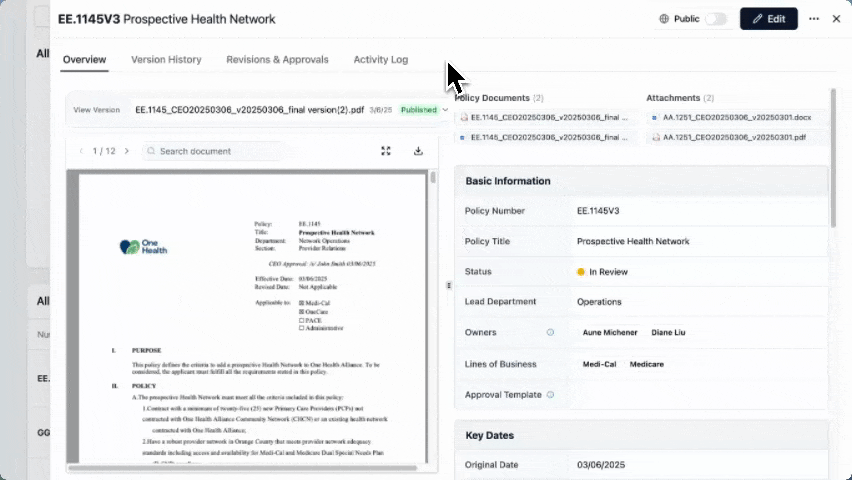Click the info icon beside Owners
Image resolution: width=852 pixels, height=480 pixels.
(x=550, y=332)
